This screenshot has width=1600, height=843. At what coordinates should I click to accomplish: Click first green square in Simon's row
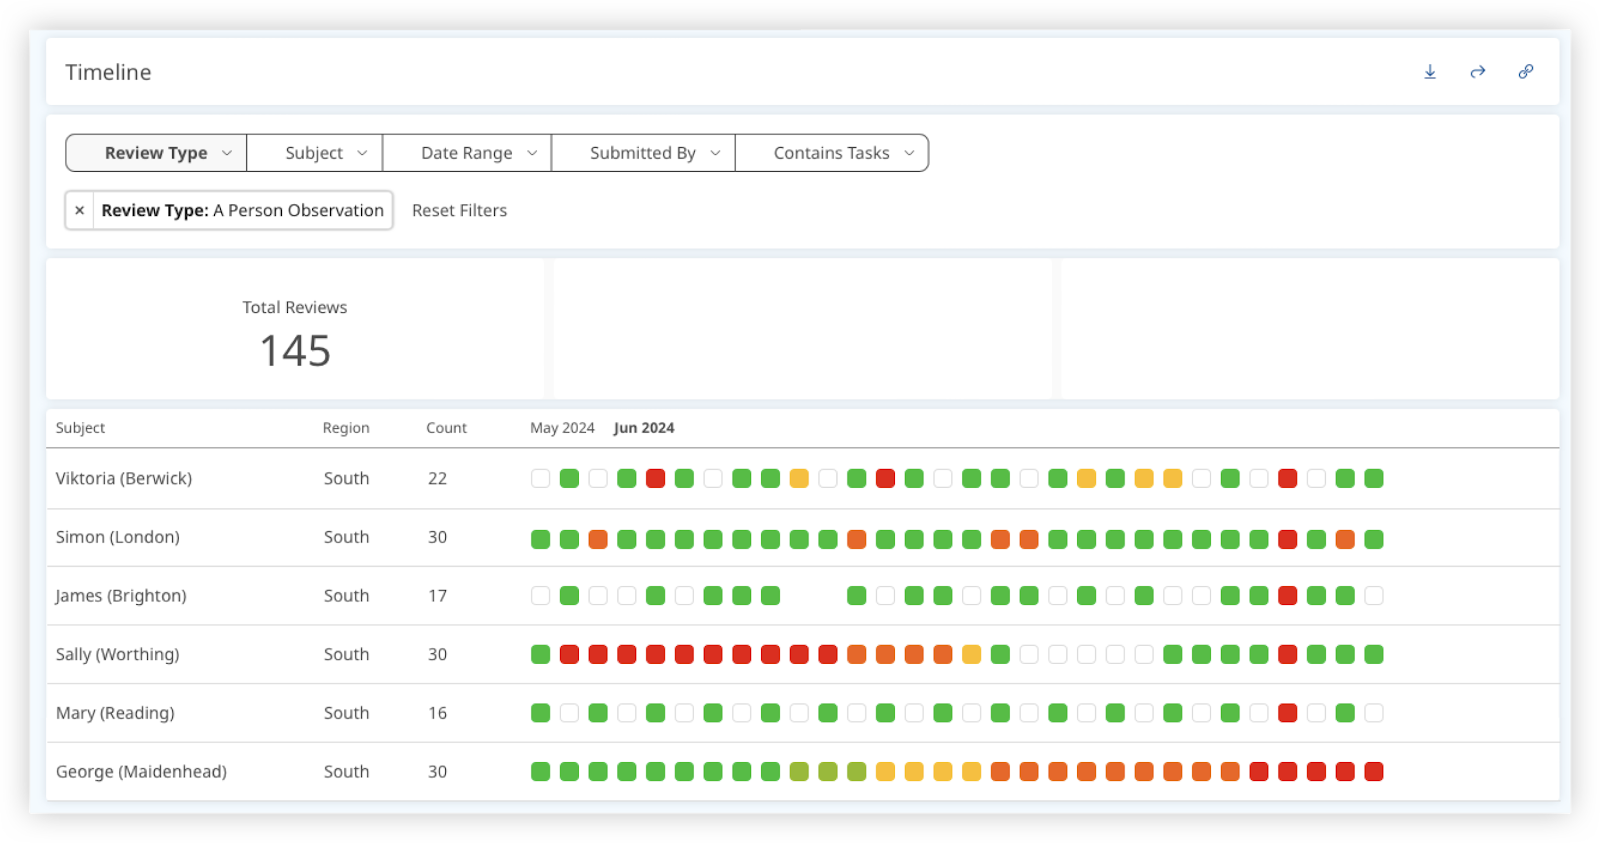point(541,539)
